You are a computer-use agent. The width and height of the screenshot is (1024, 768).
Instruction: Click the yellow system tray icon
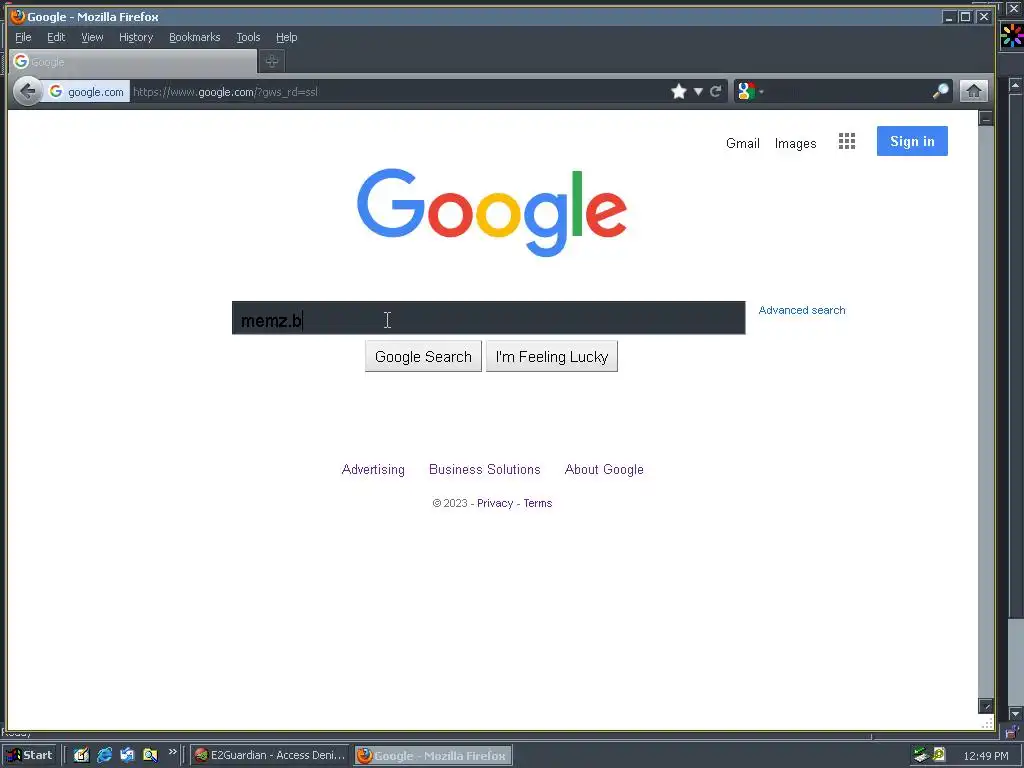pos(939,754)
